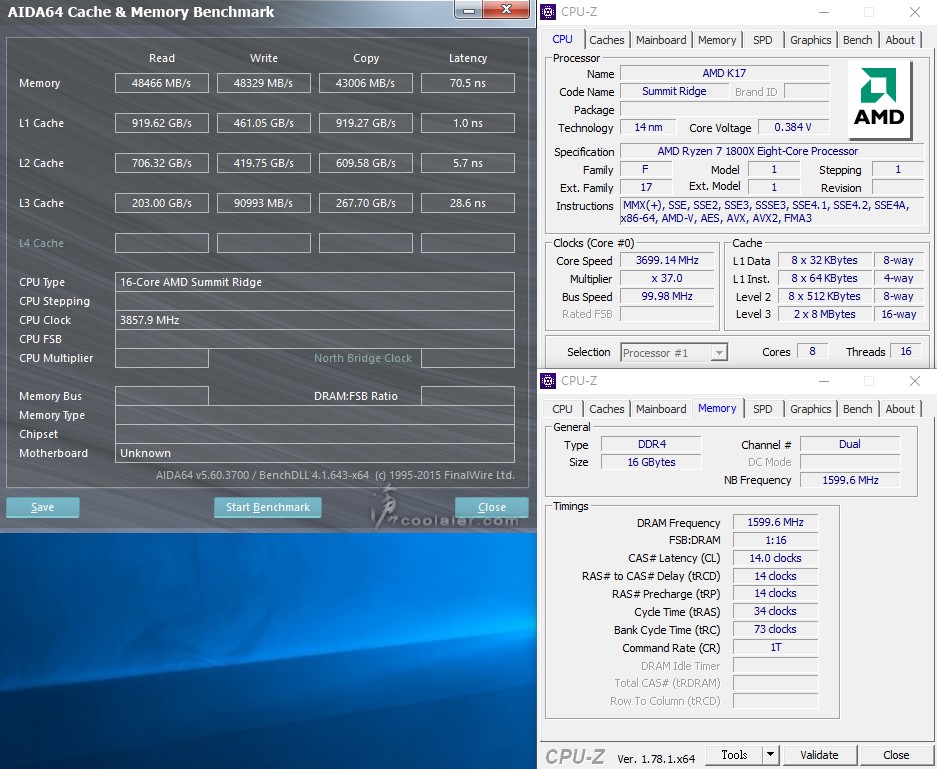Switch to the Bench tab in the memory CPU-Z window

point(858,409)
